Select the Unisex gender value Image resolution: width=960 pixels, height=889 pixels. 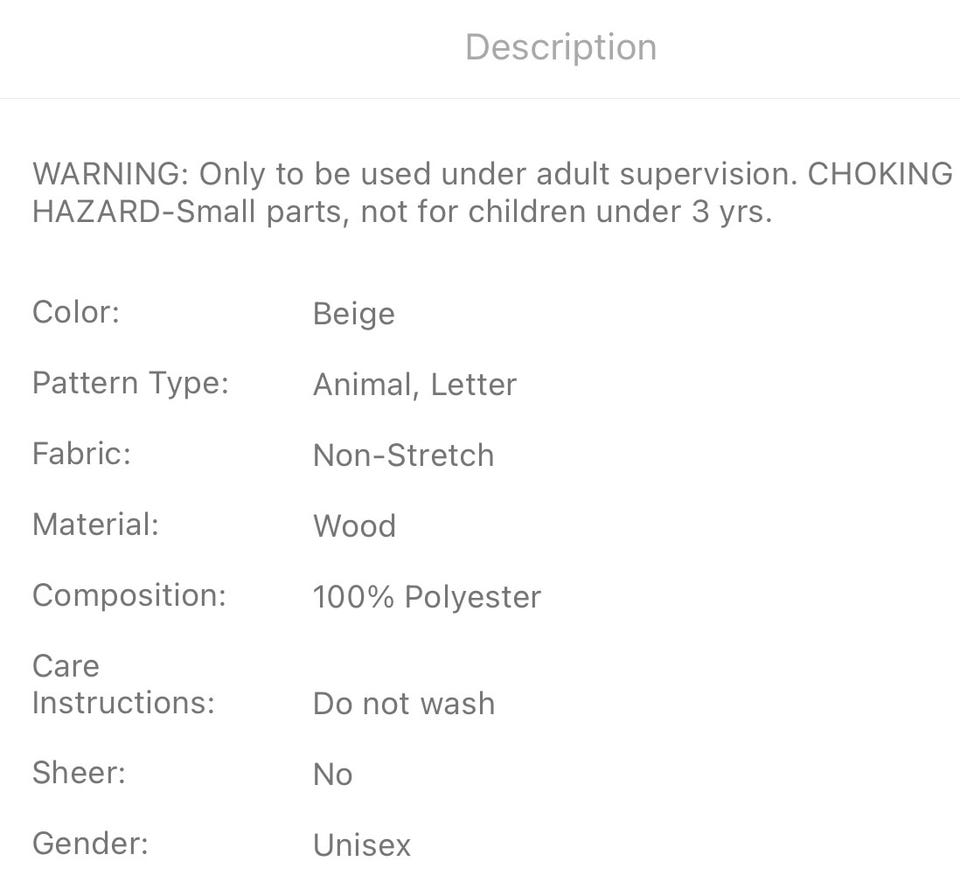[x=361, y=846]
